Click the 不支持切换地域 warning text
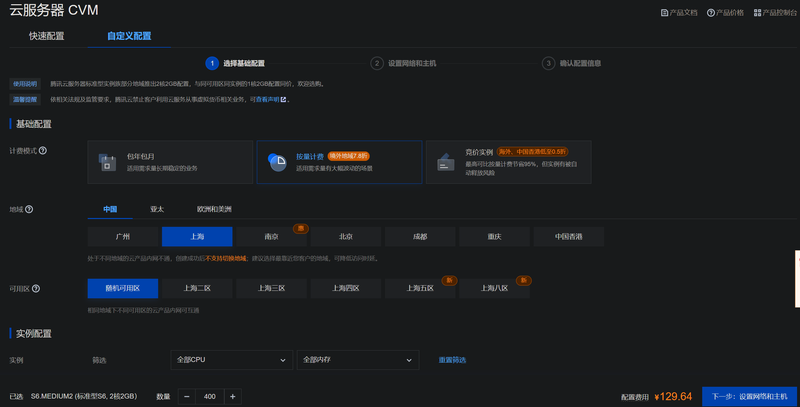800x407 pixels. [226, 259]
